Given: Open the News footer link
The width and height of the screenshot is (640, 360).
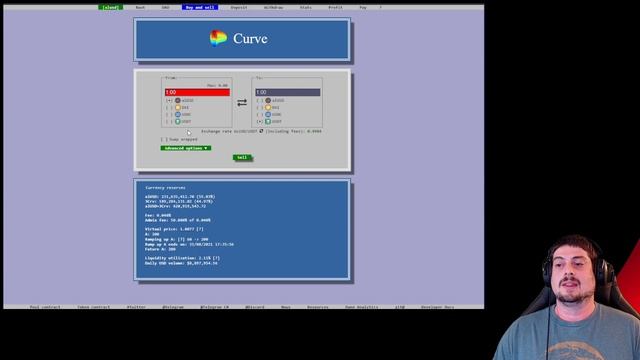Looking at the screenshot, I should pyautogui.click(x=286, y=307).
